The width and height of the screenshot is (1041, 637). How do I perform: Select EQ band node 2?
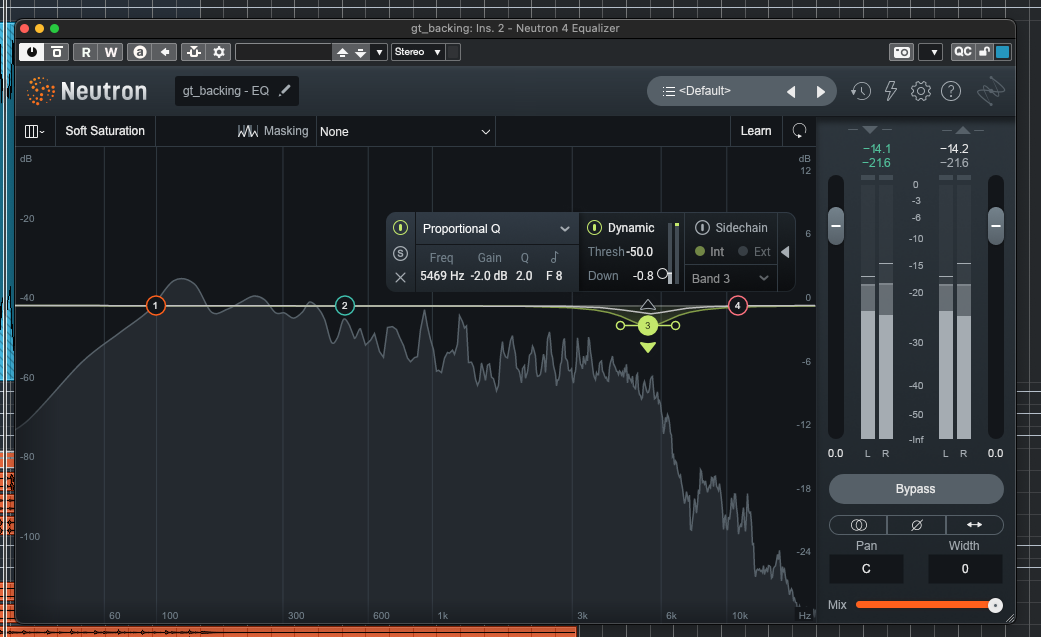[x=345, y=306]
